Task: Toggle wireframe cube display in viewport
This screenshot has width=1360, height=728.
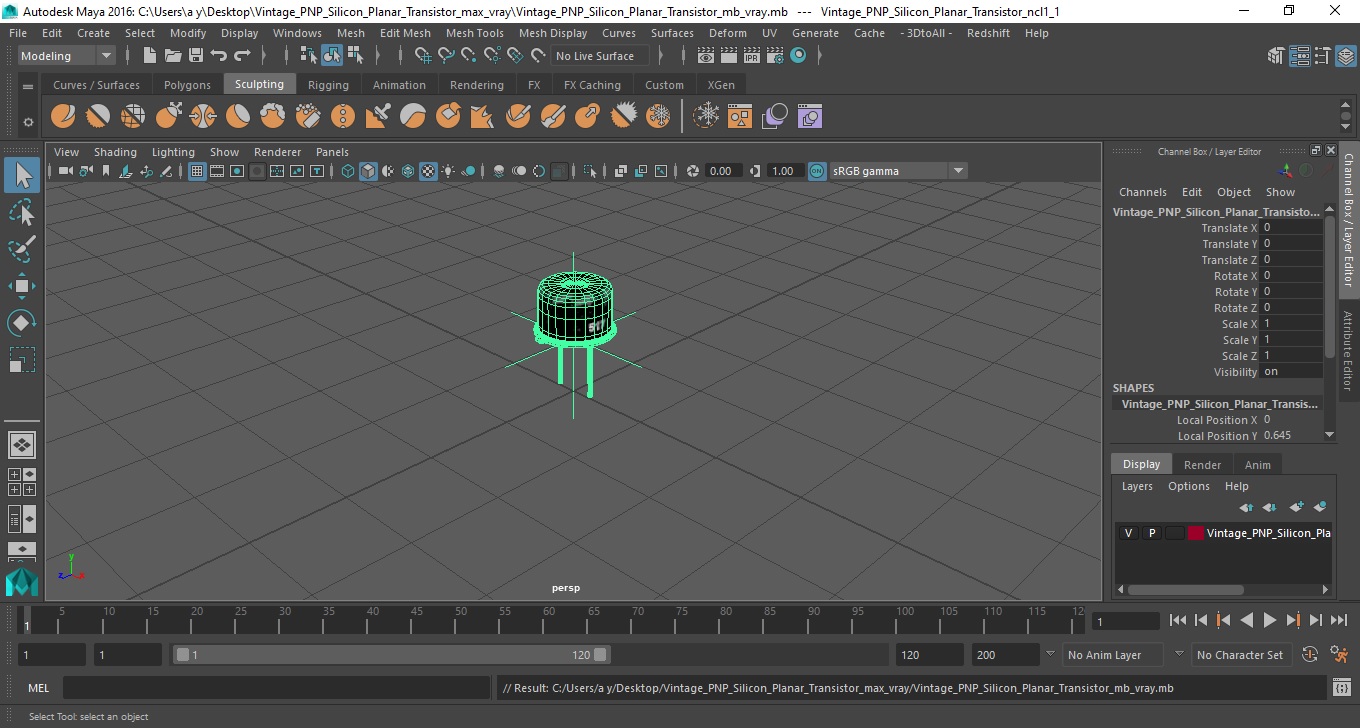Action: click(348, 171)
